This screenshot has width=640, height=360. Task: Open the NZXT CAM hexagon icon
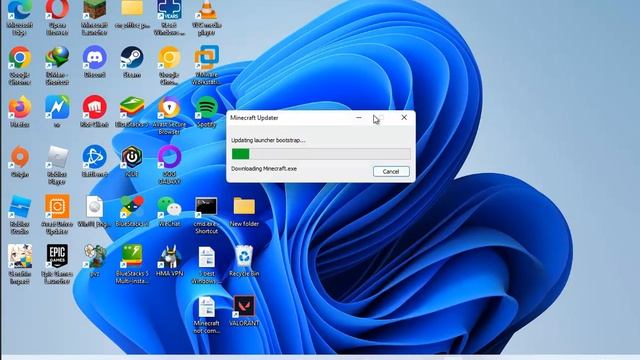click(x=132, y=162)
